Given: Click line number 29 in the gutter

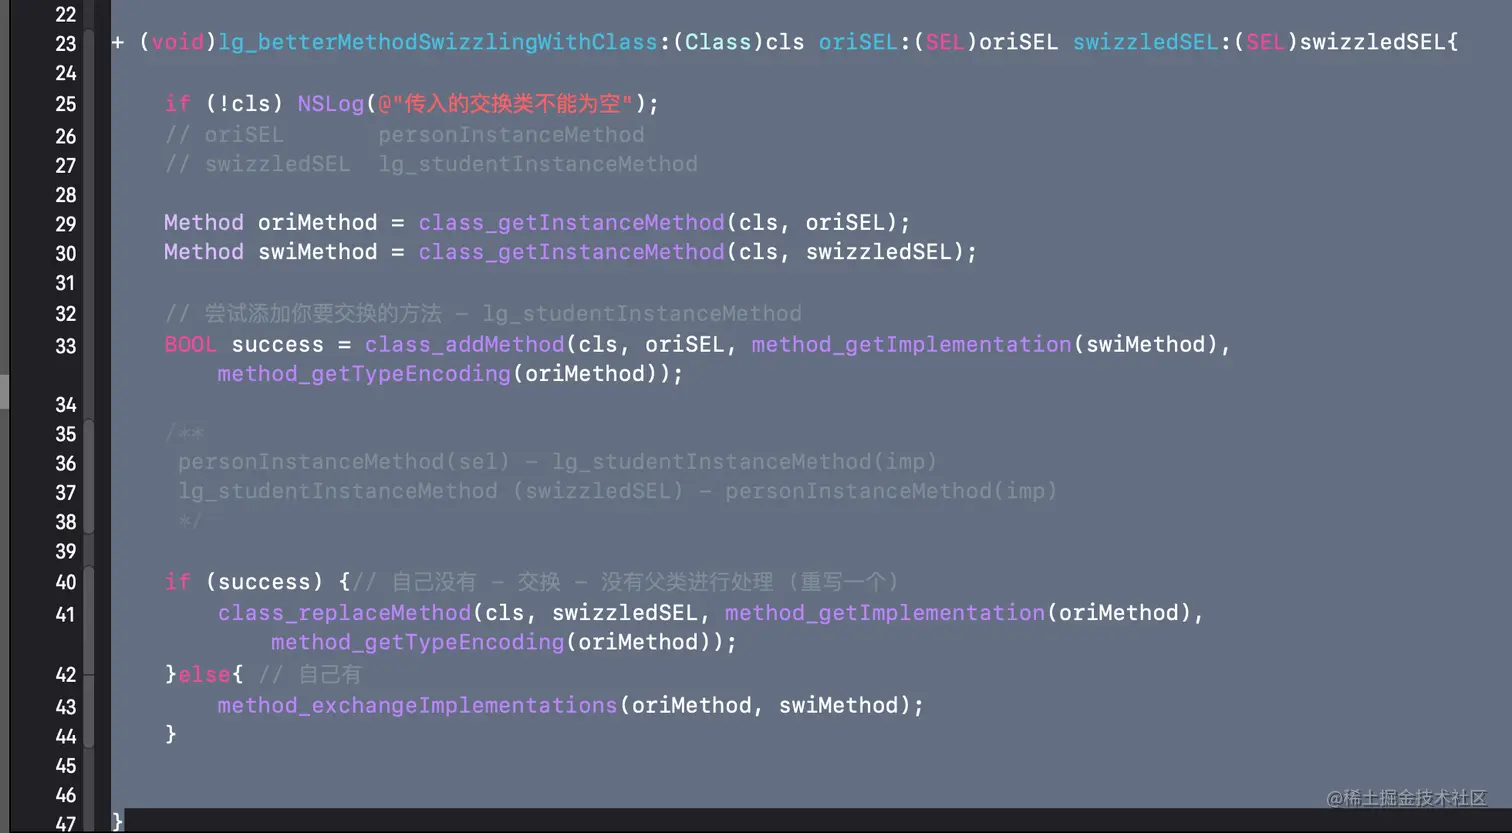Looking at the screenshot, I should coord(65,224).
